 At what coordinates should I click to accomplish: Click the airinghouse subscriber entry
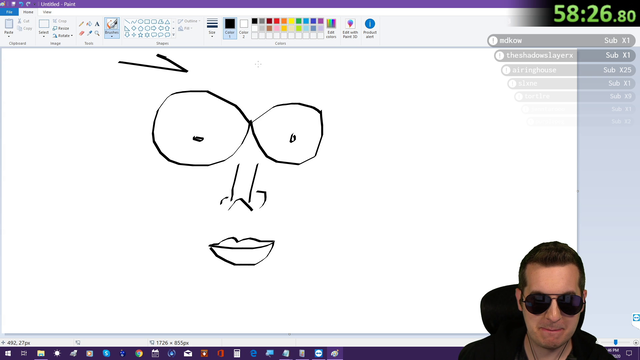(568, 70)
